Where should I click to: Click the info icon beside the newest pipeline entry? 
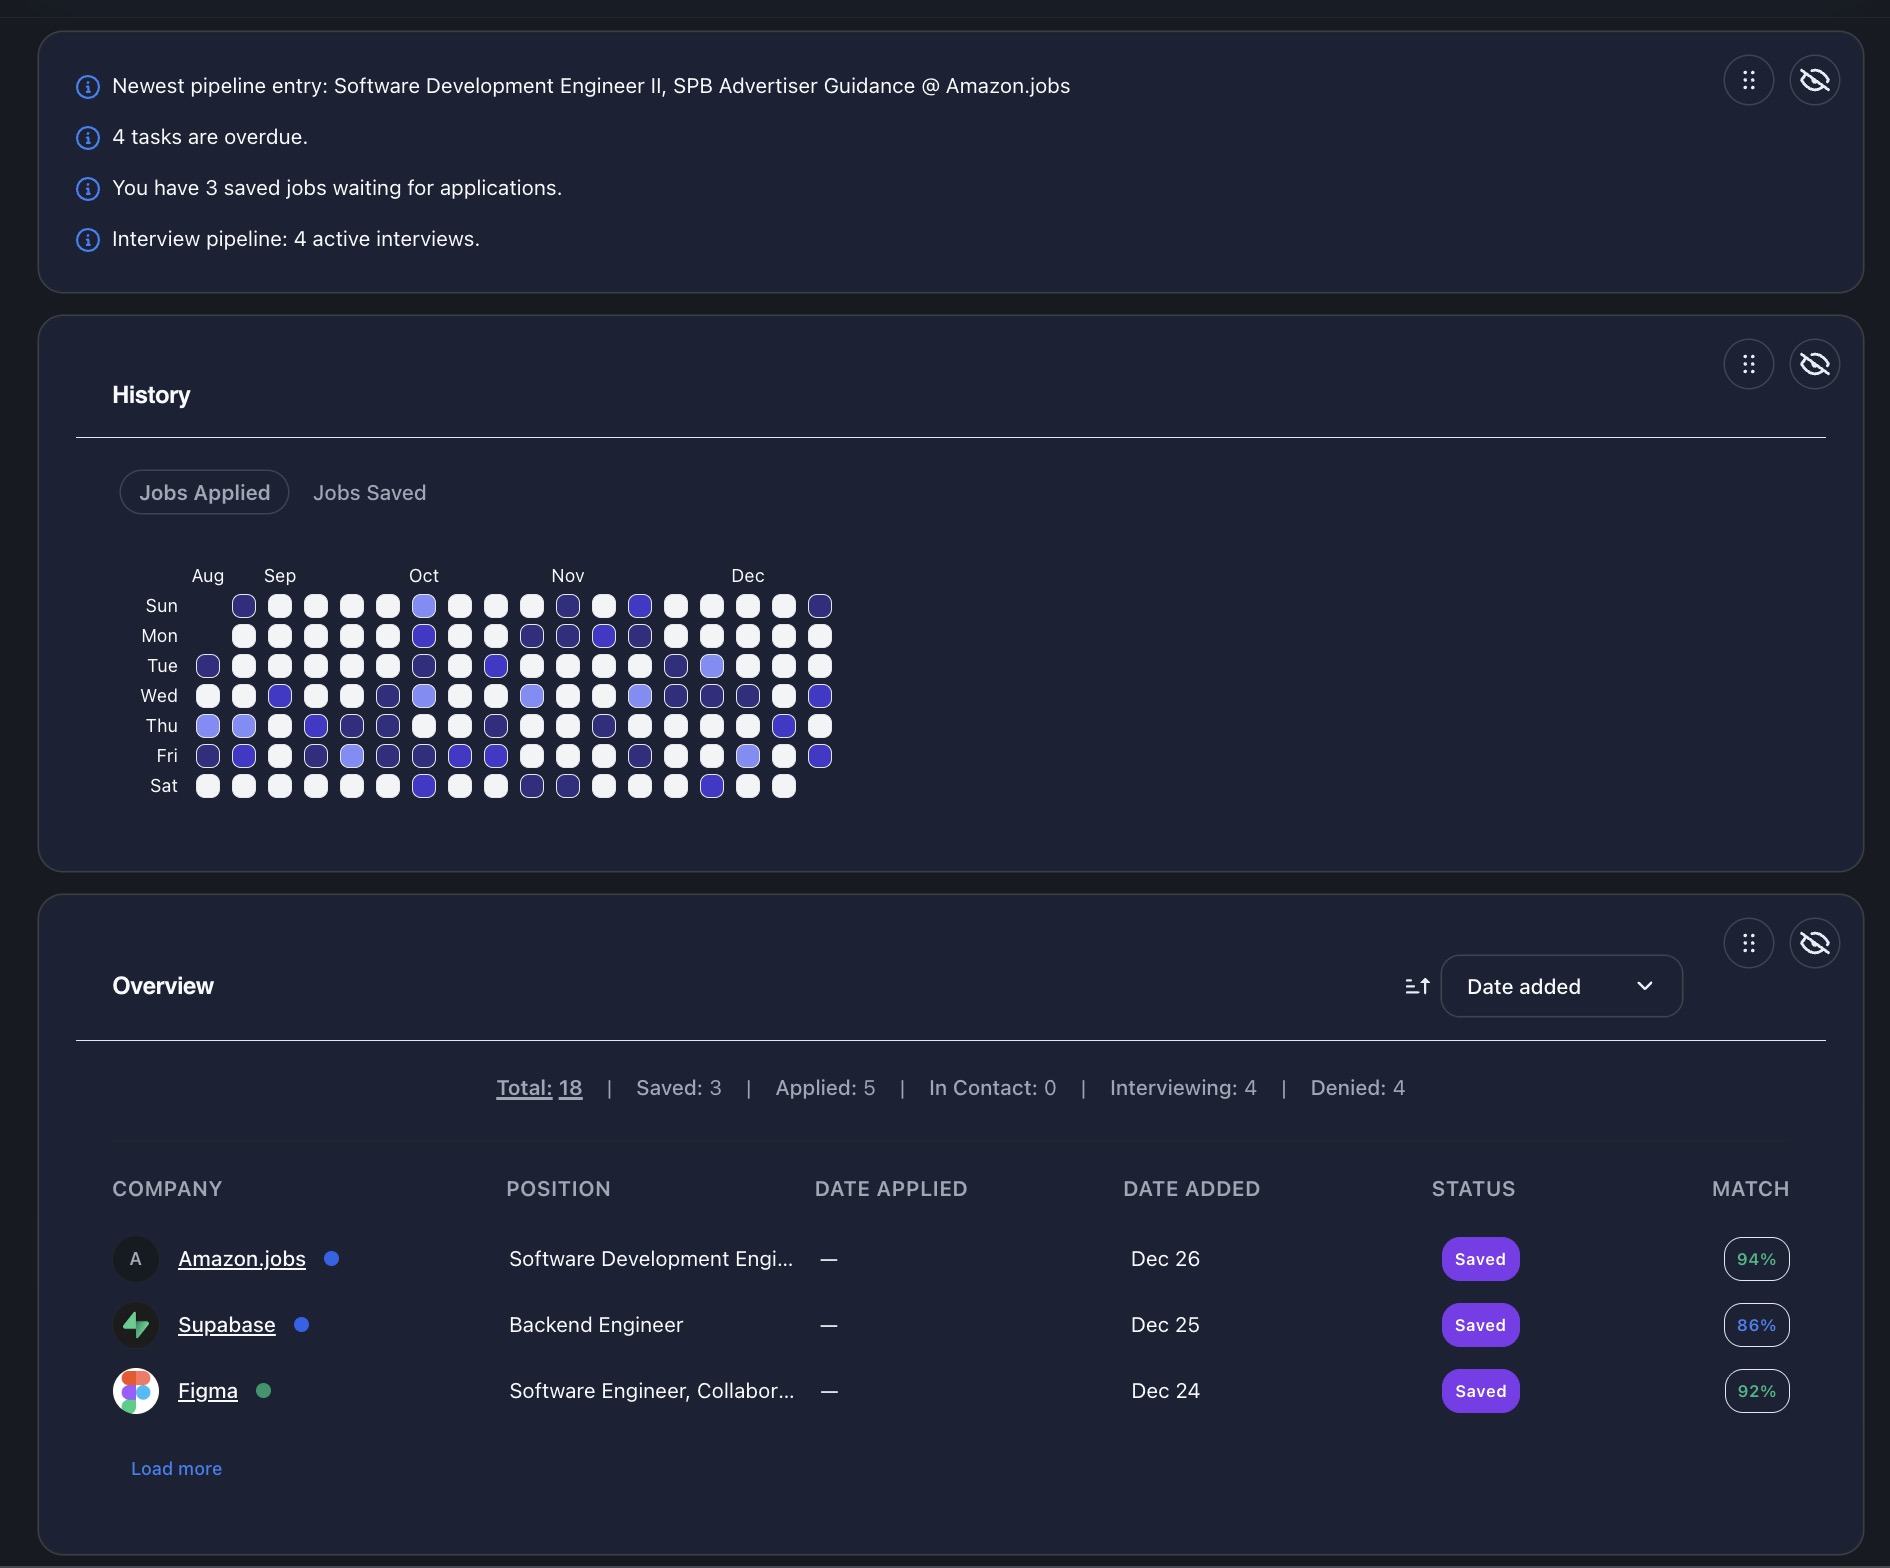coord(87,87)
